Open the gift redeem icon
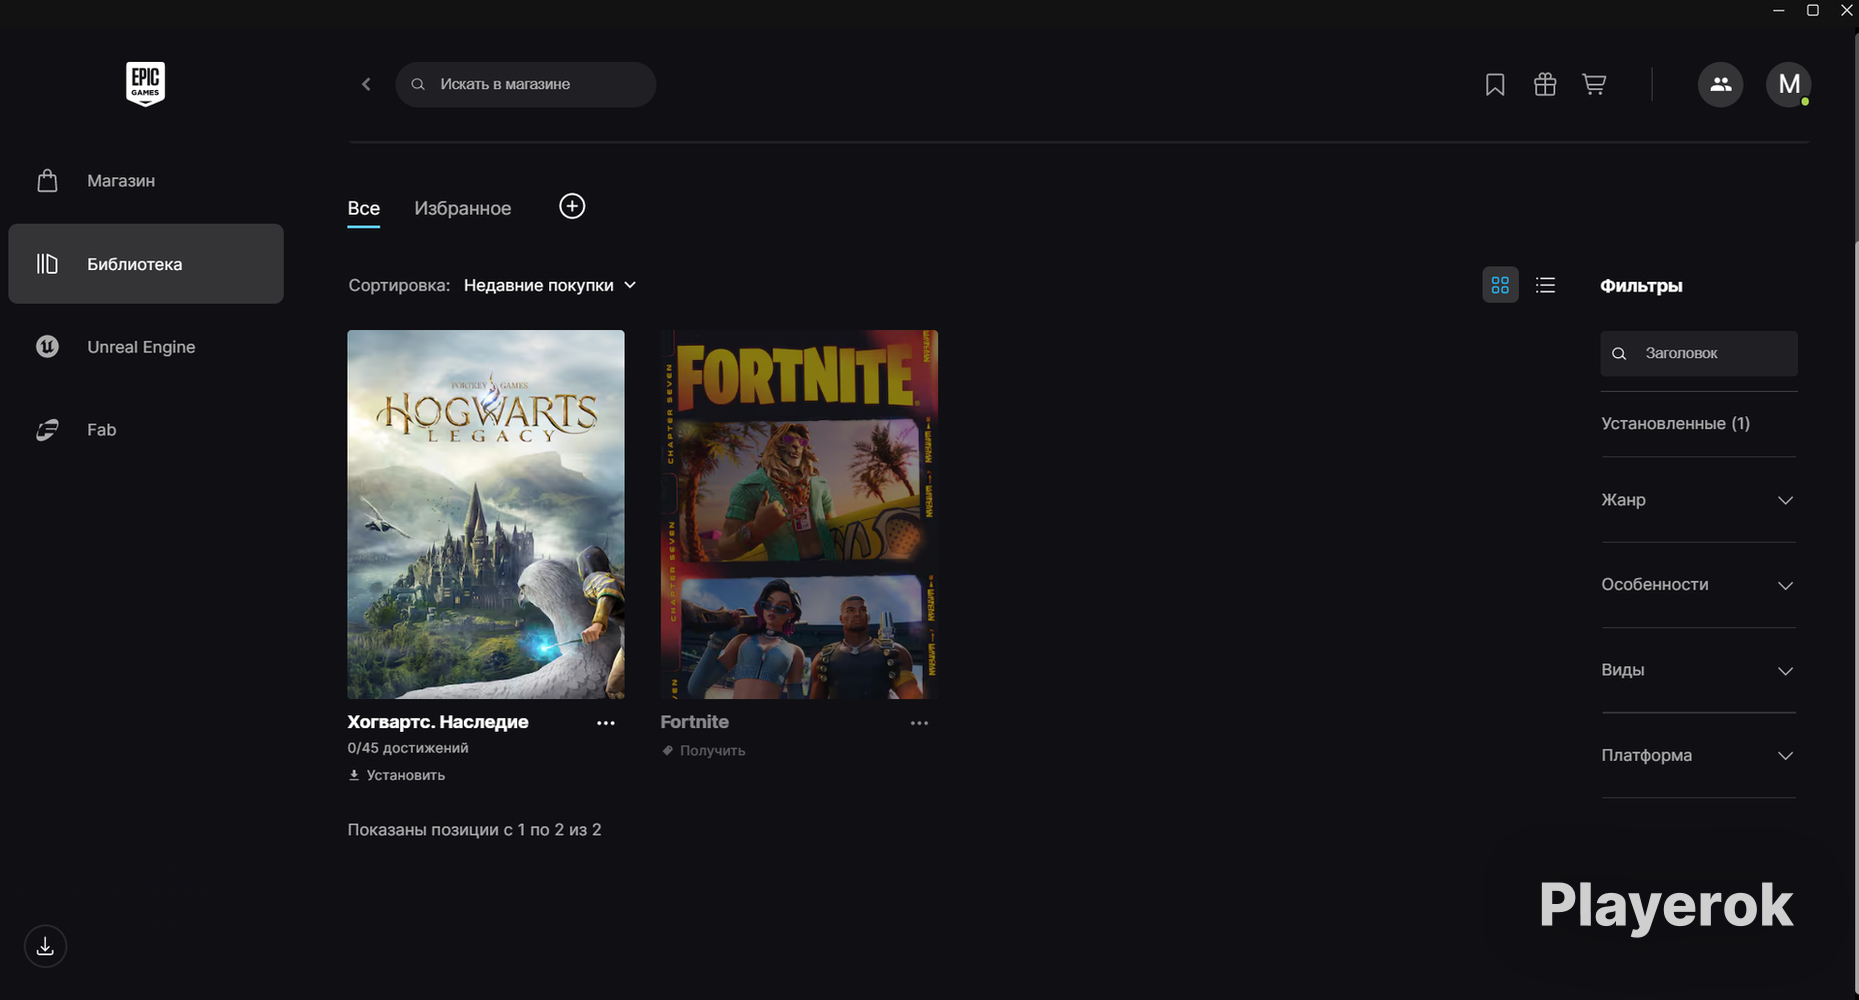Image resolution: width=1859 pixels, height=1000 pixels. [x=1545, y=84]
